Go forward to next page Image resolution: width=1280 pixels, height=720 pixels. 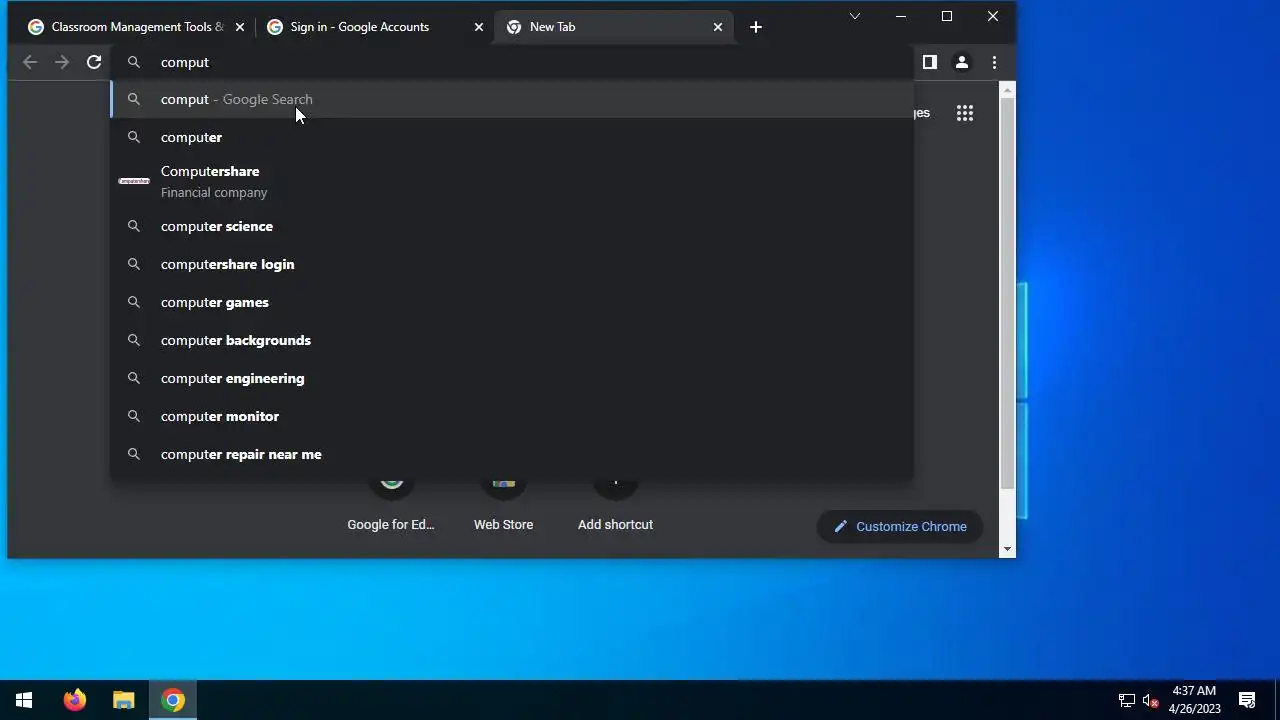62,62
